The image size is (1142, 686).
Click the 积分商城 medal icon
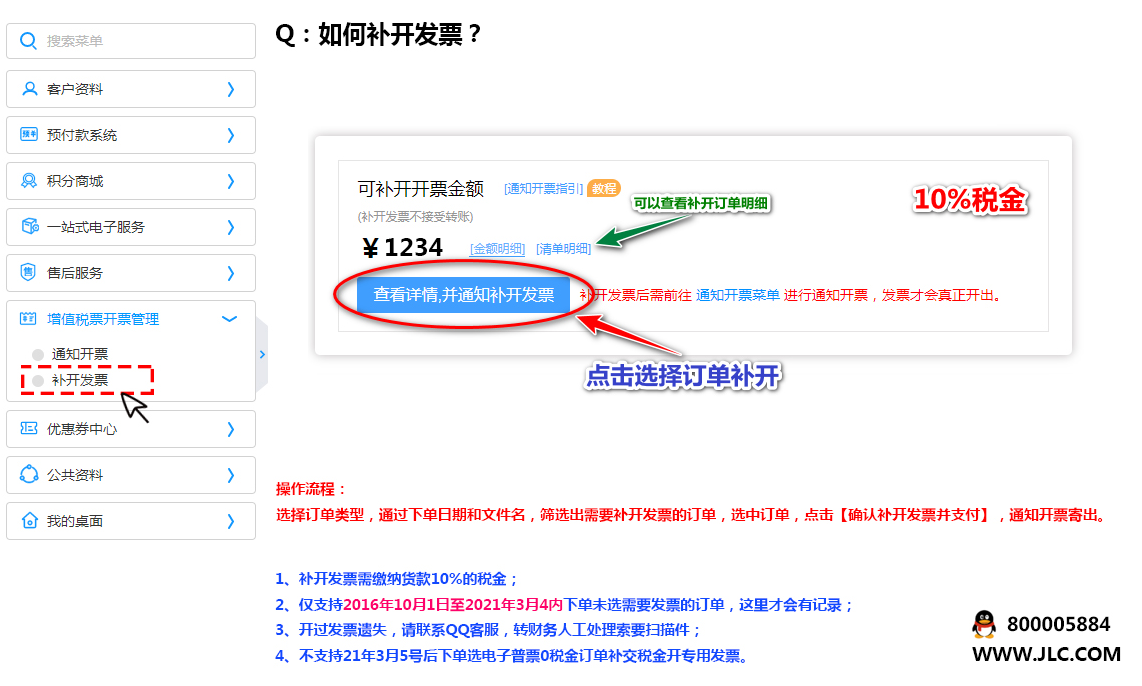(28, 181)
